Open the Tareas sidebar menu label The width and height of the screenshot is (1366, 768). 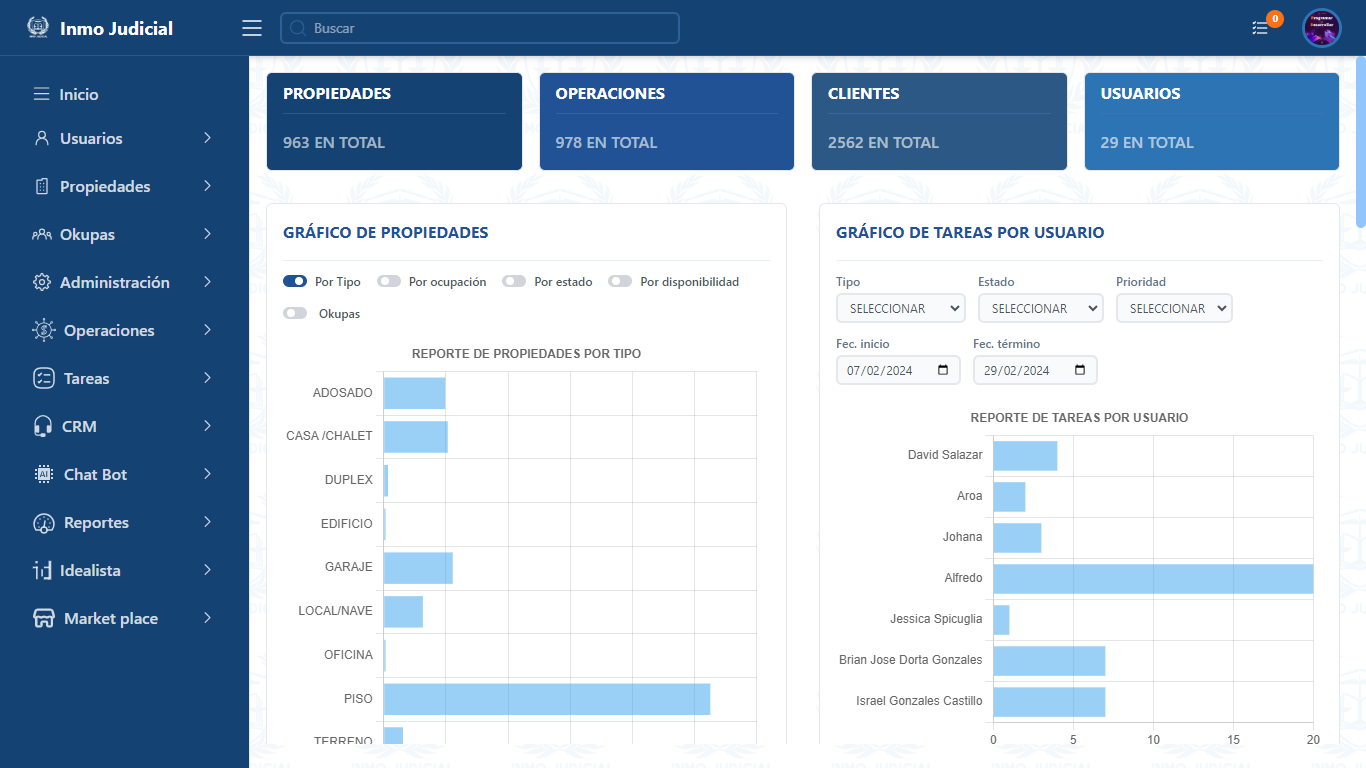point(87,378)
